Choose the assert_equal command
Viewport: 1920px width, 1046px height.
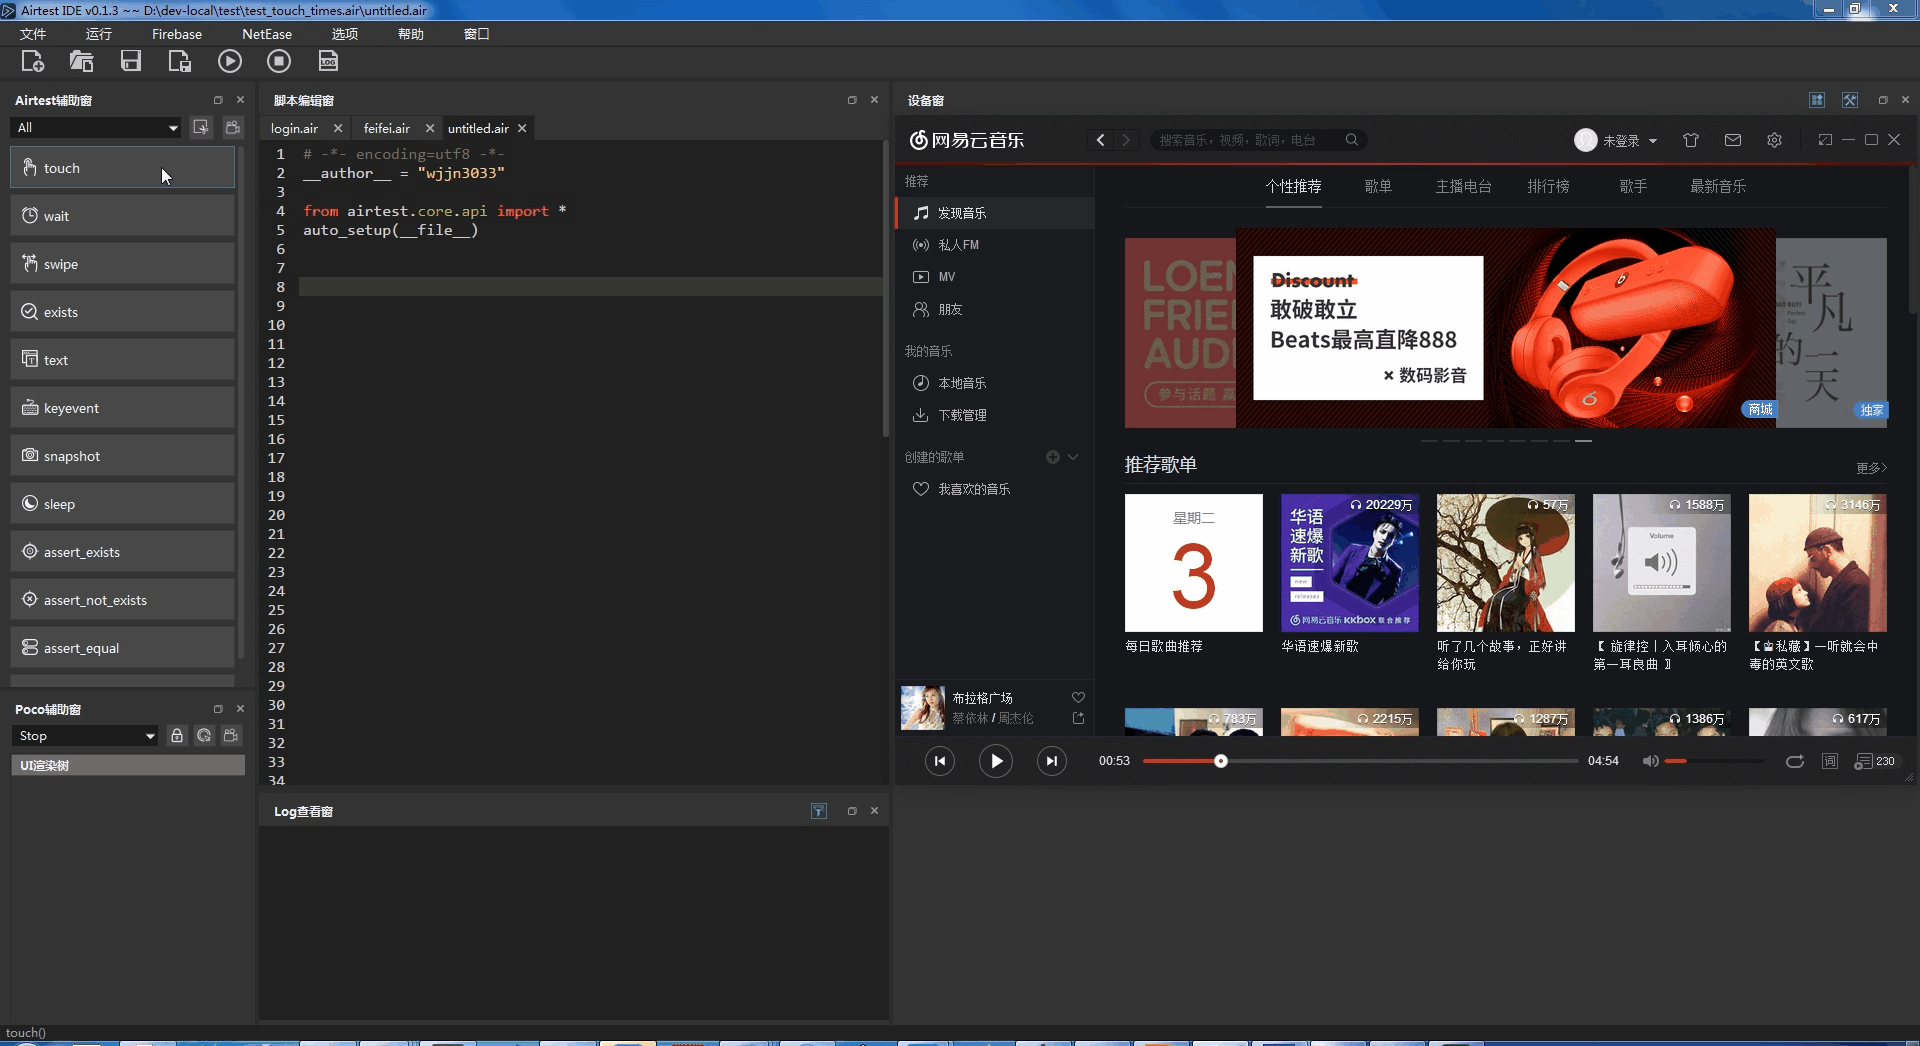click(123, 647)
